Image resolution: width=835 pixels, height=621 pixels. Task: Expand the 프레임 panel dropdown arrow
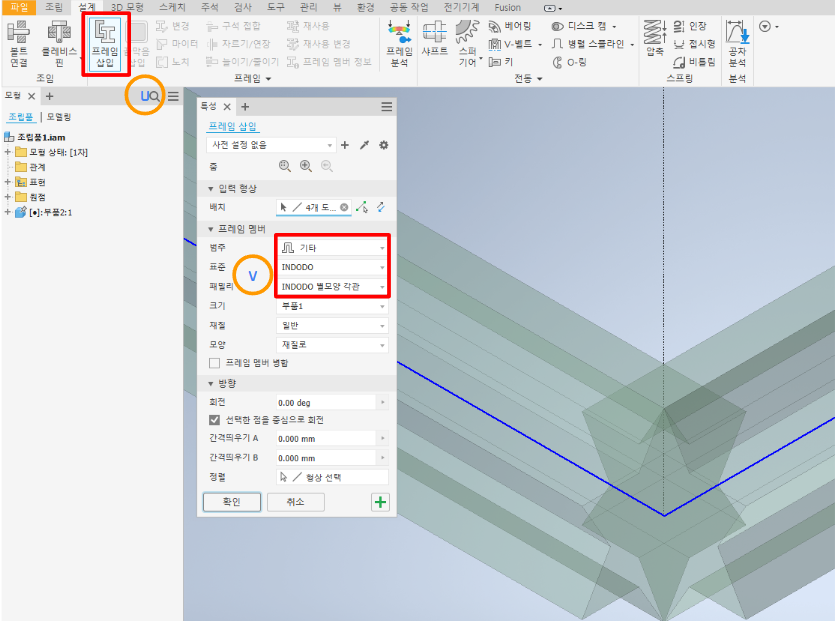268,79
